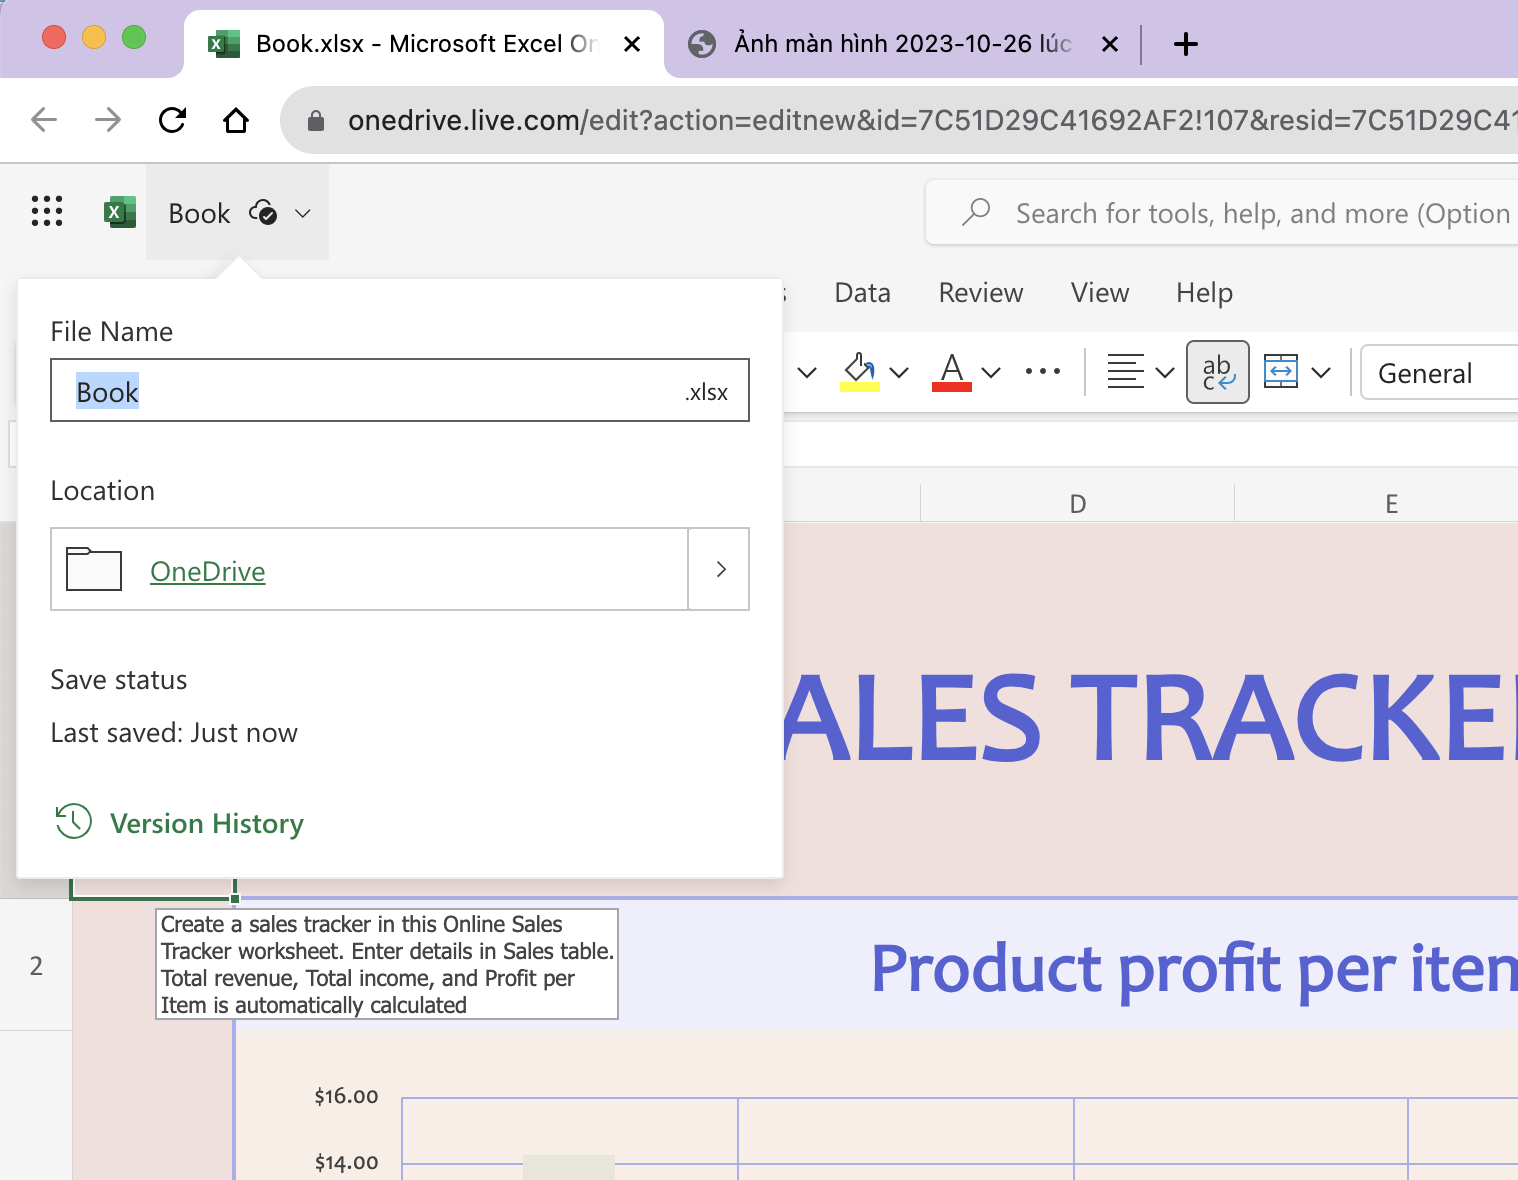
Task: Toggle Wrap Text button
Action: coord(1218,372)
